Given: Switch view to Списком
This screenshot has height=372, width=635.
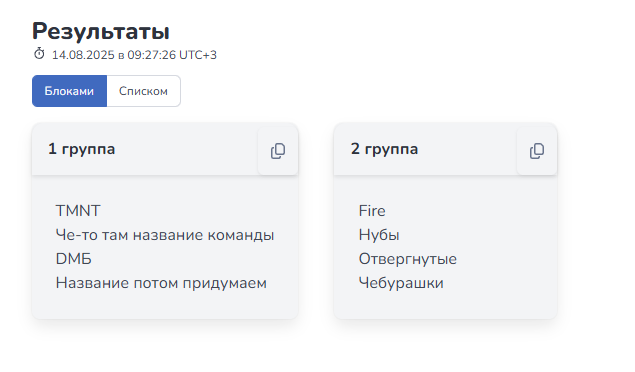Looking at the screenshot, I should 143,91.
